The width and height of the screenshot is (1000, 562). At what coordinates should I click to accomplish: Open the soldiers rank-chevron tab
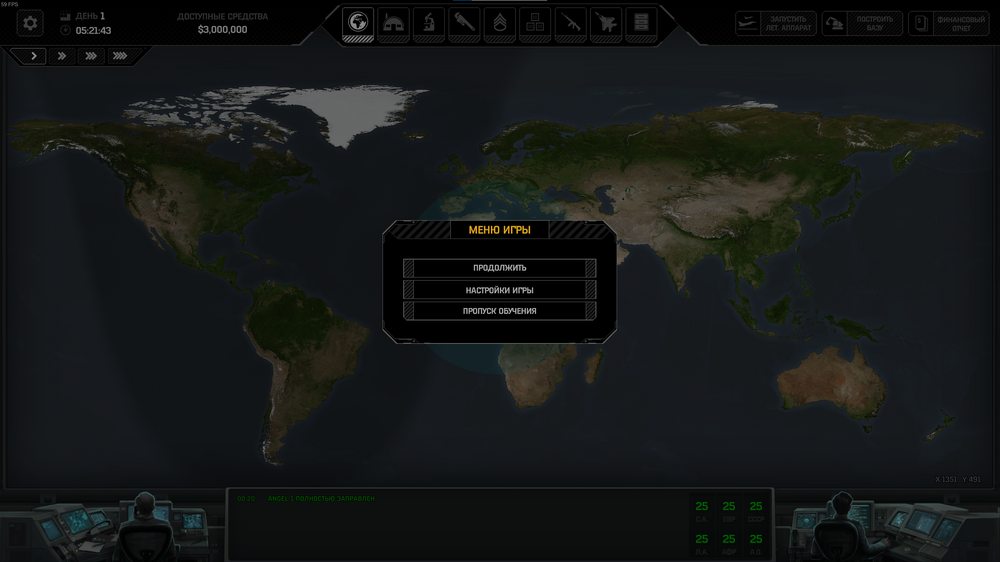click(x=499, y=24)
